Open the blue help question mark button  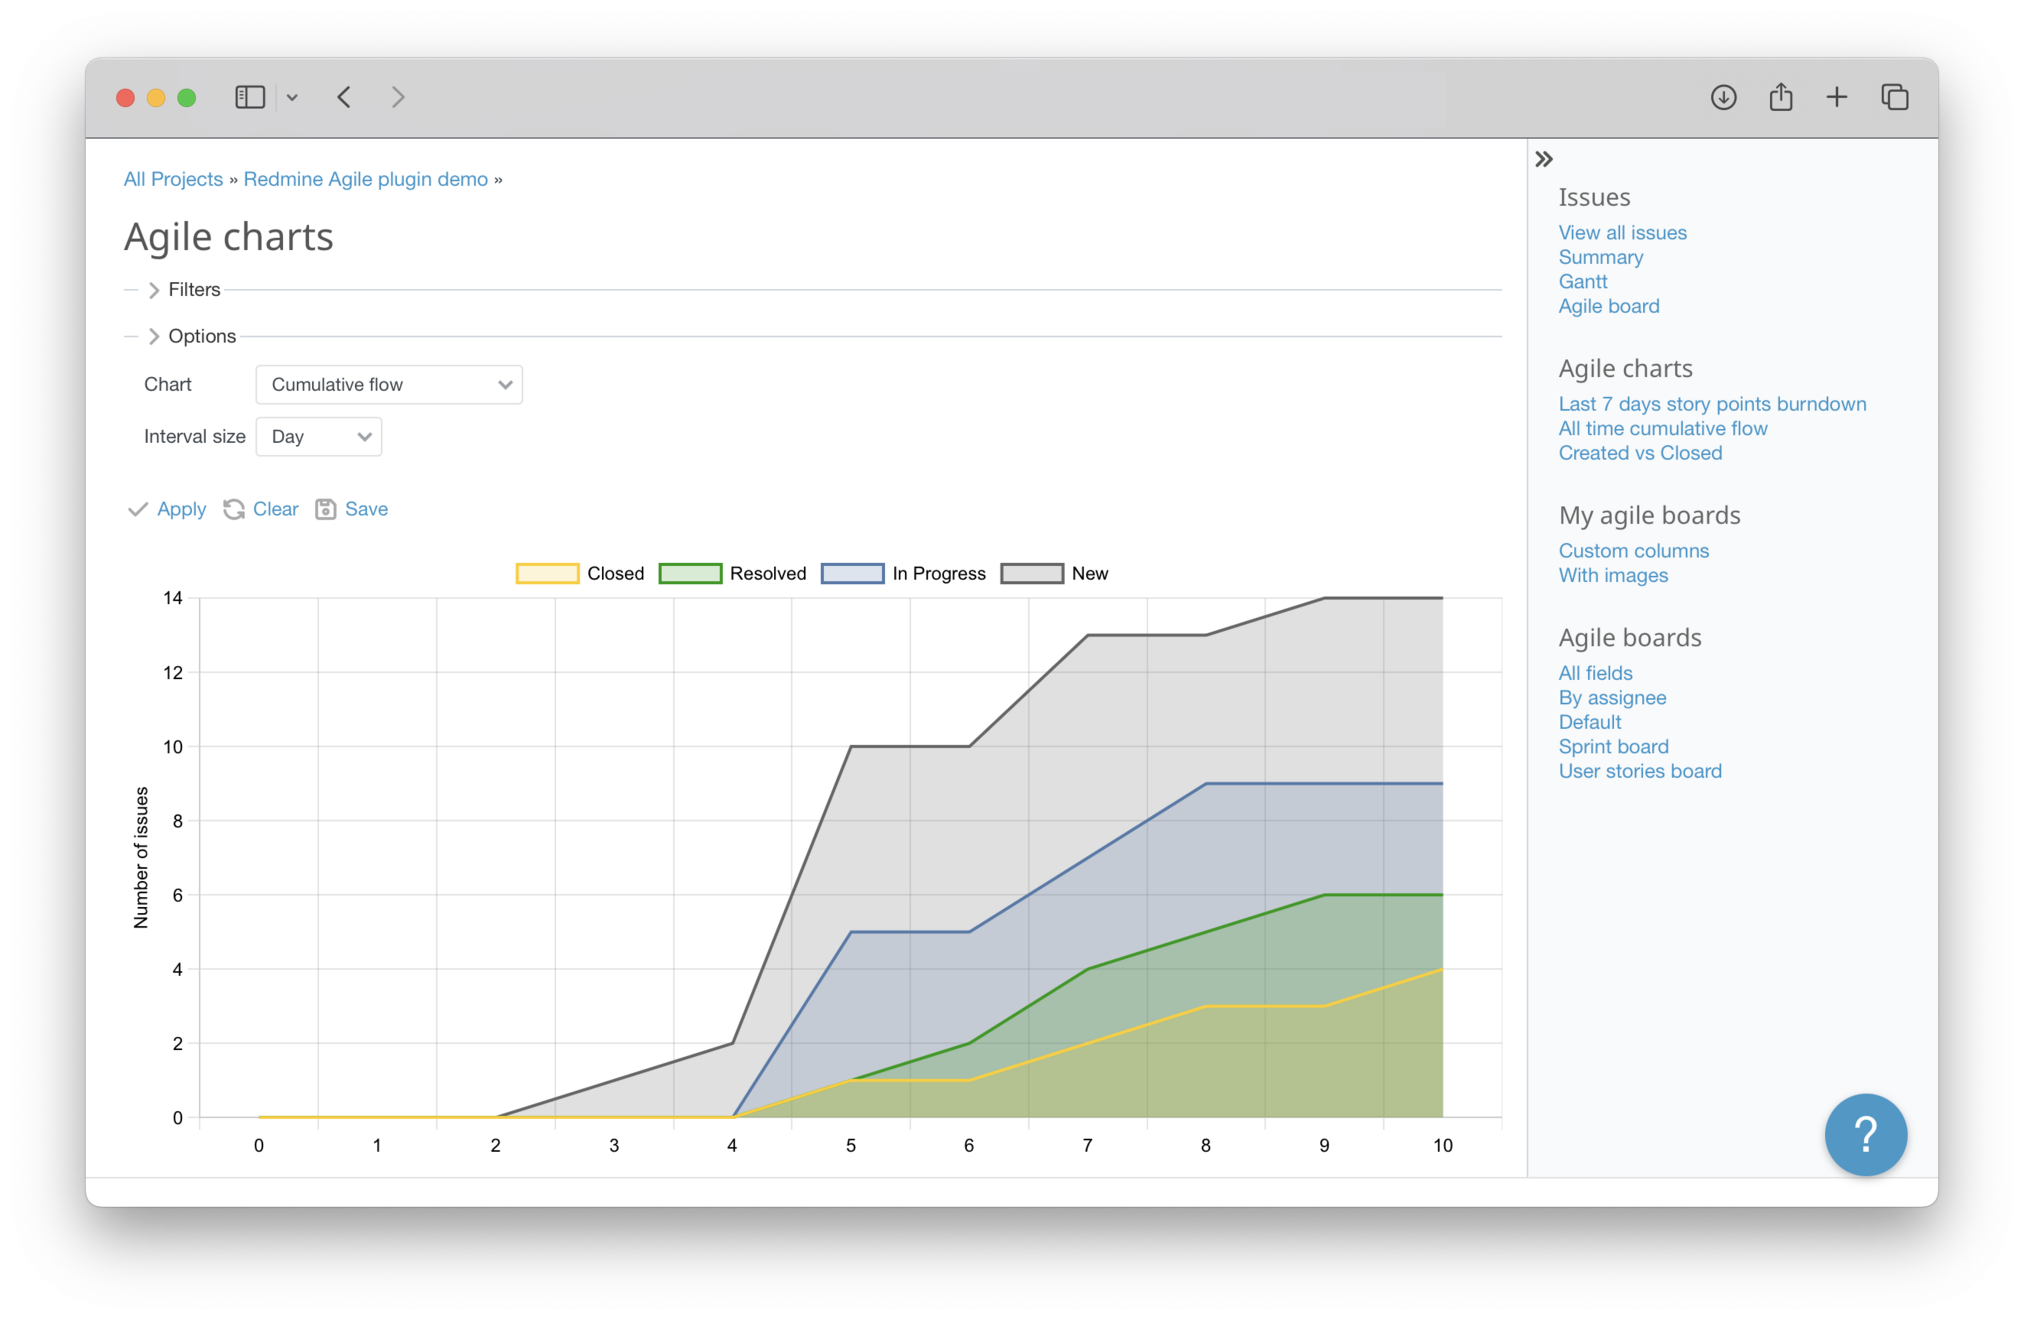click(x=1865, y=1134)
